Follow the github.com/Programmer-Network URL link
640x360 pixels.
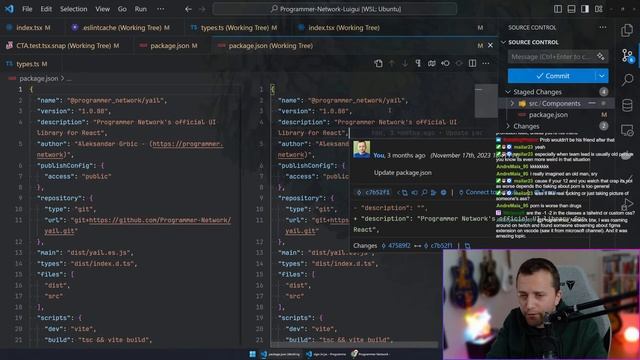[x=160, y=220]
